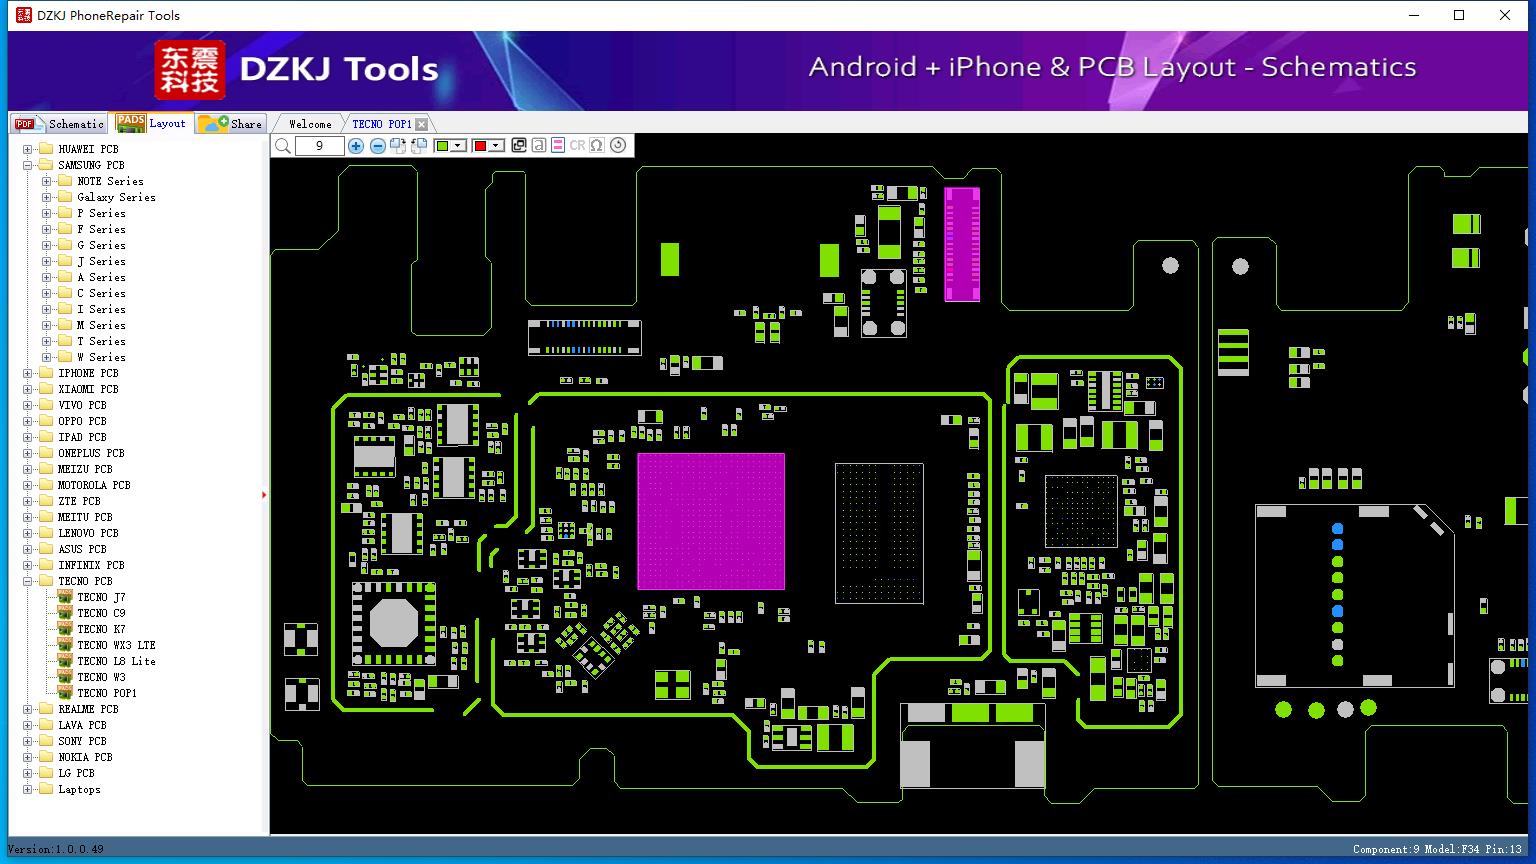This screenshot has height=864, width=1536.
Task: Click the folder icon next to IPHONE PCB
Action: [46, 373]
